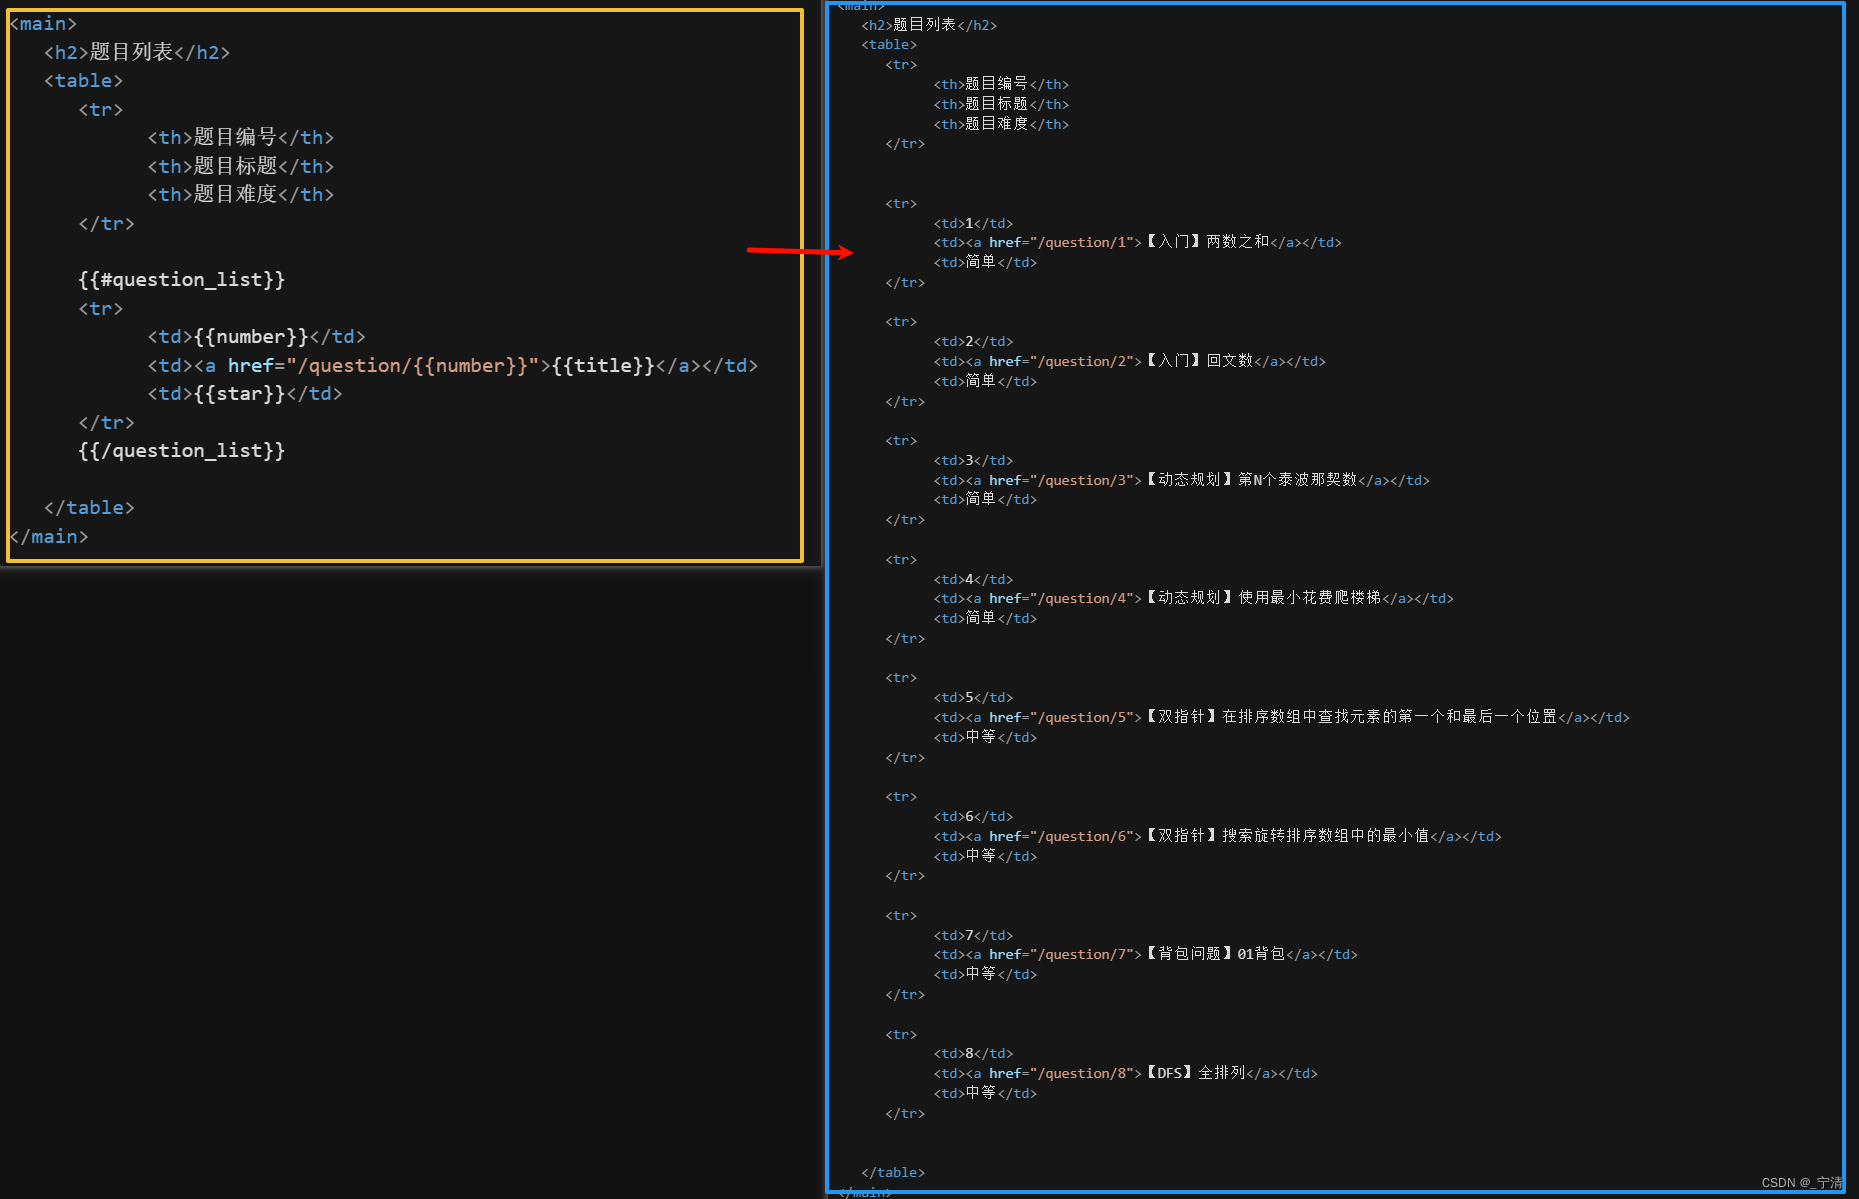Click the 【入门】回文数 link line
This screenshot has width=1859, height=1199.
(x=1129, y=362)
